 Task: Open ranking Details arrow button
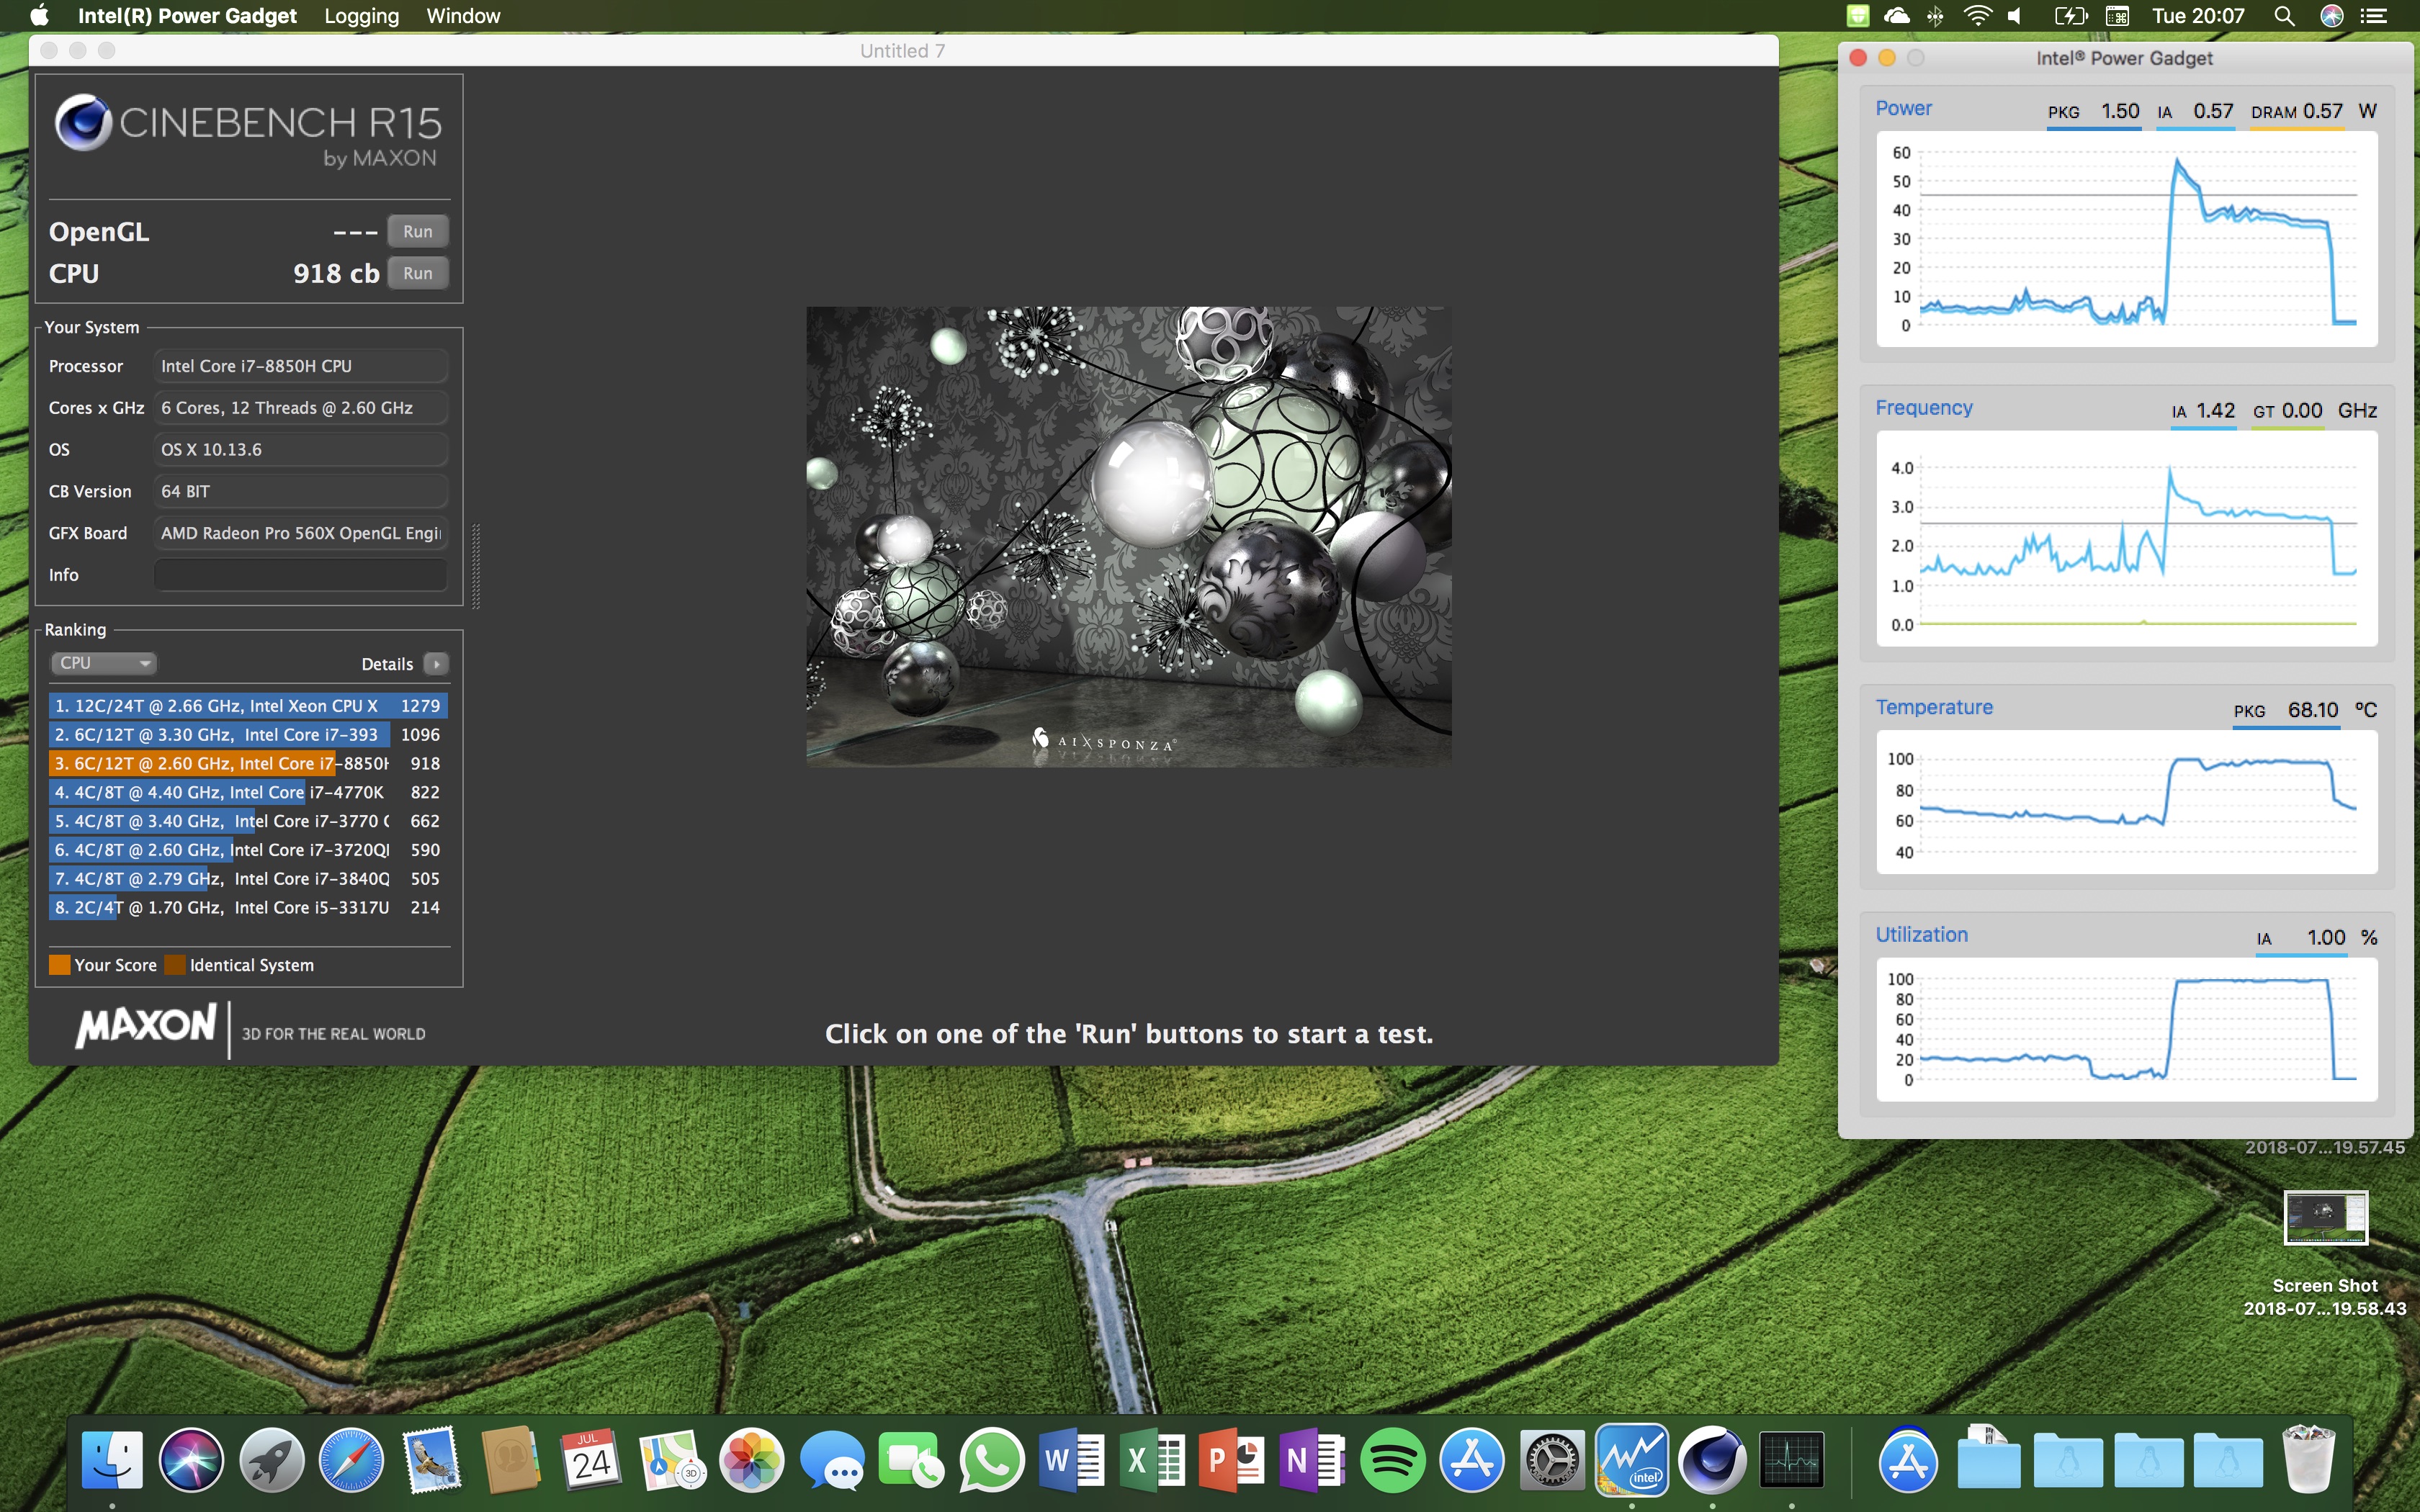[x=436, y=664]
